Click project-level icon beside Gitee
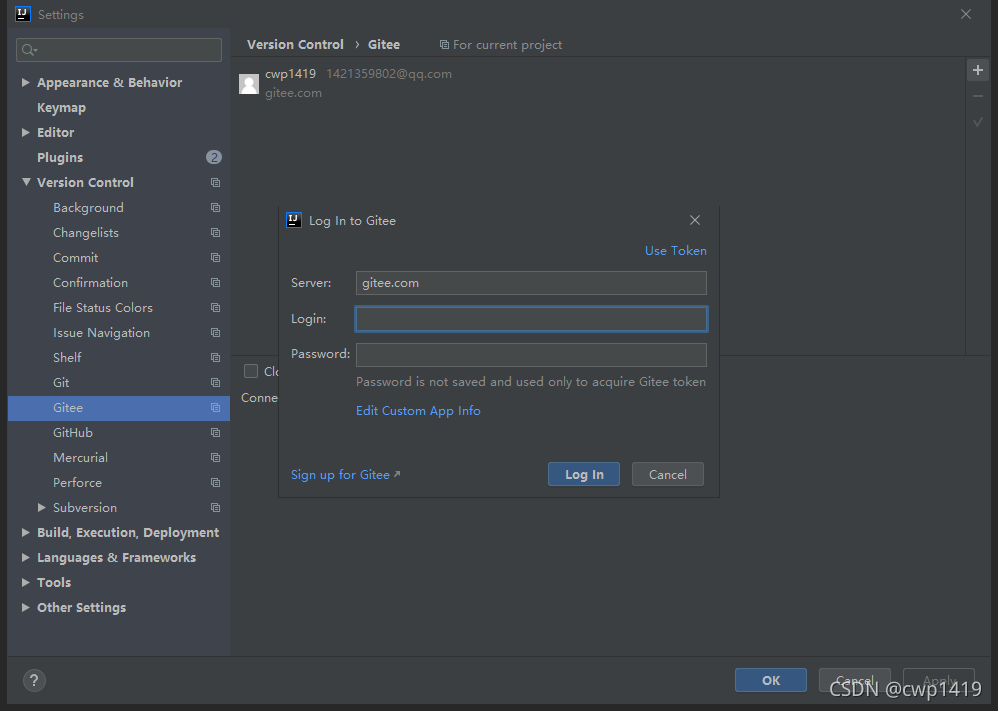The height and width of the screenshot is (711, 998). pos(216,407)
